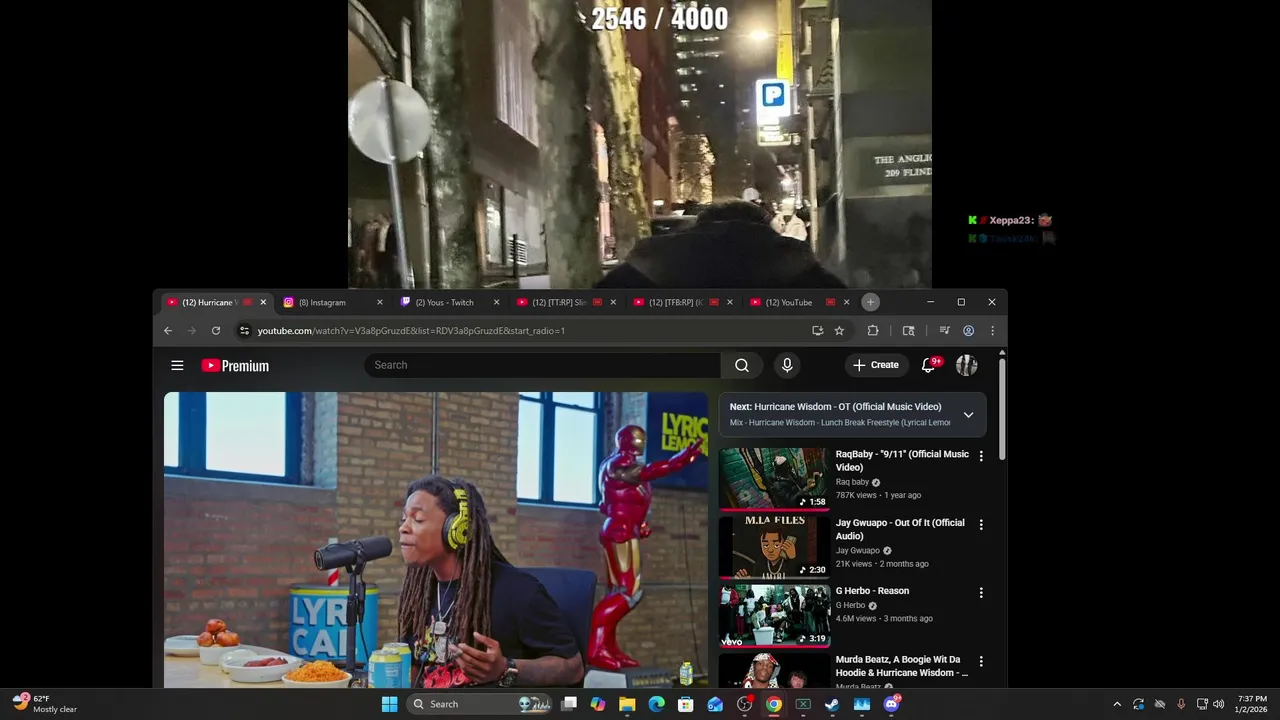Show hidden system tray icons chevron
The width and height of the screenshot is (1280, 720).
click(1117, 704)
